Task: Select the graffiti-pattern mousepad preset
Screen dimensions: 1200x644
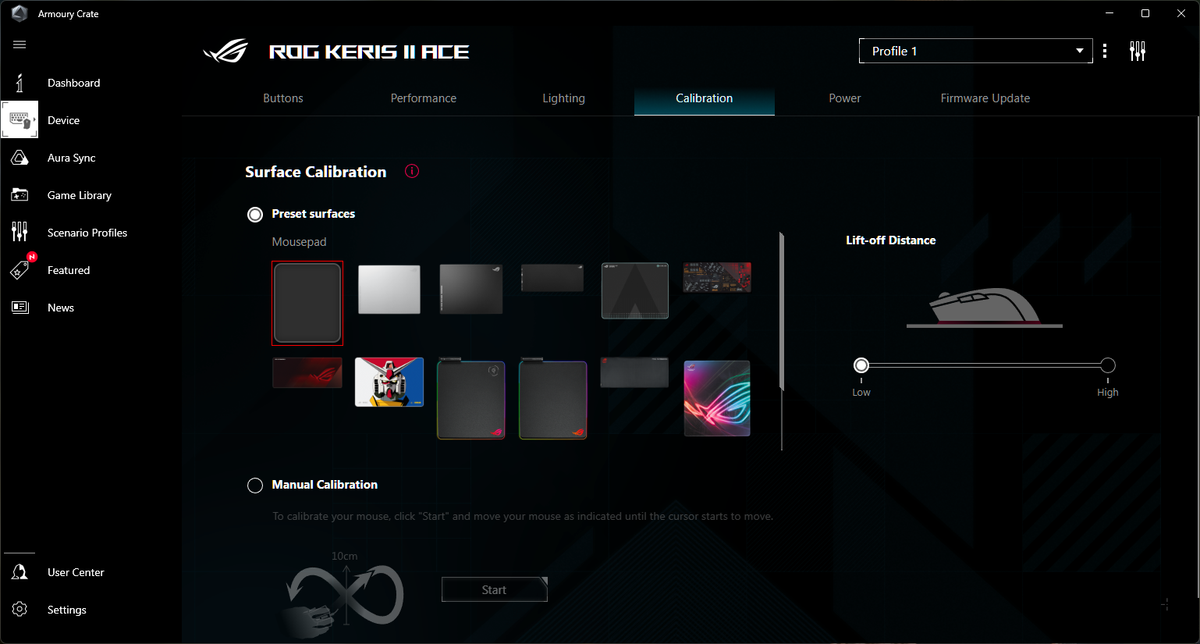Action: [x=717, y=277]
